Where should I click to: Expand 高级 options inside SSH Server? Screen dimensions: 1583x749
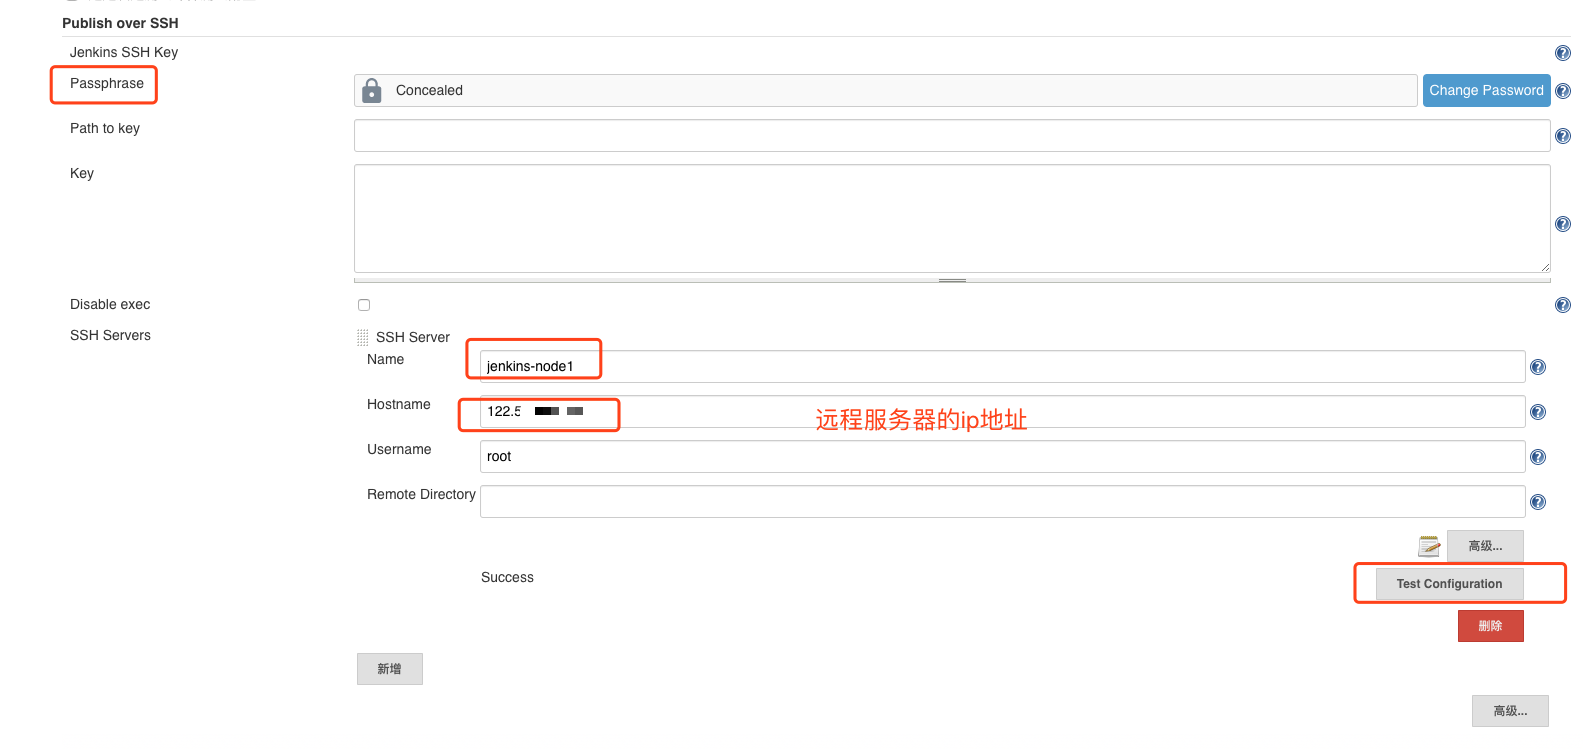(x=1485, y=546)
